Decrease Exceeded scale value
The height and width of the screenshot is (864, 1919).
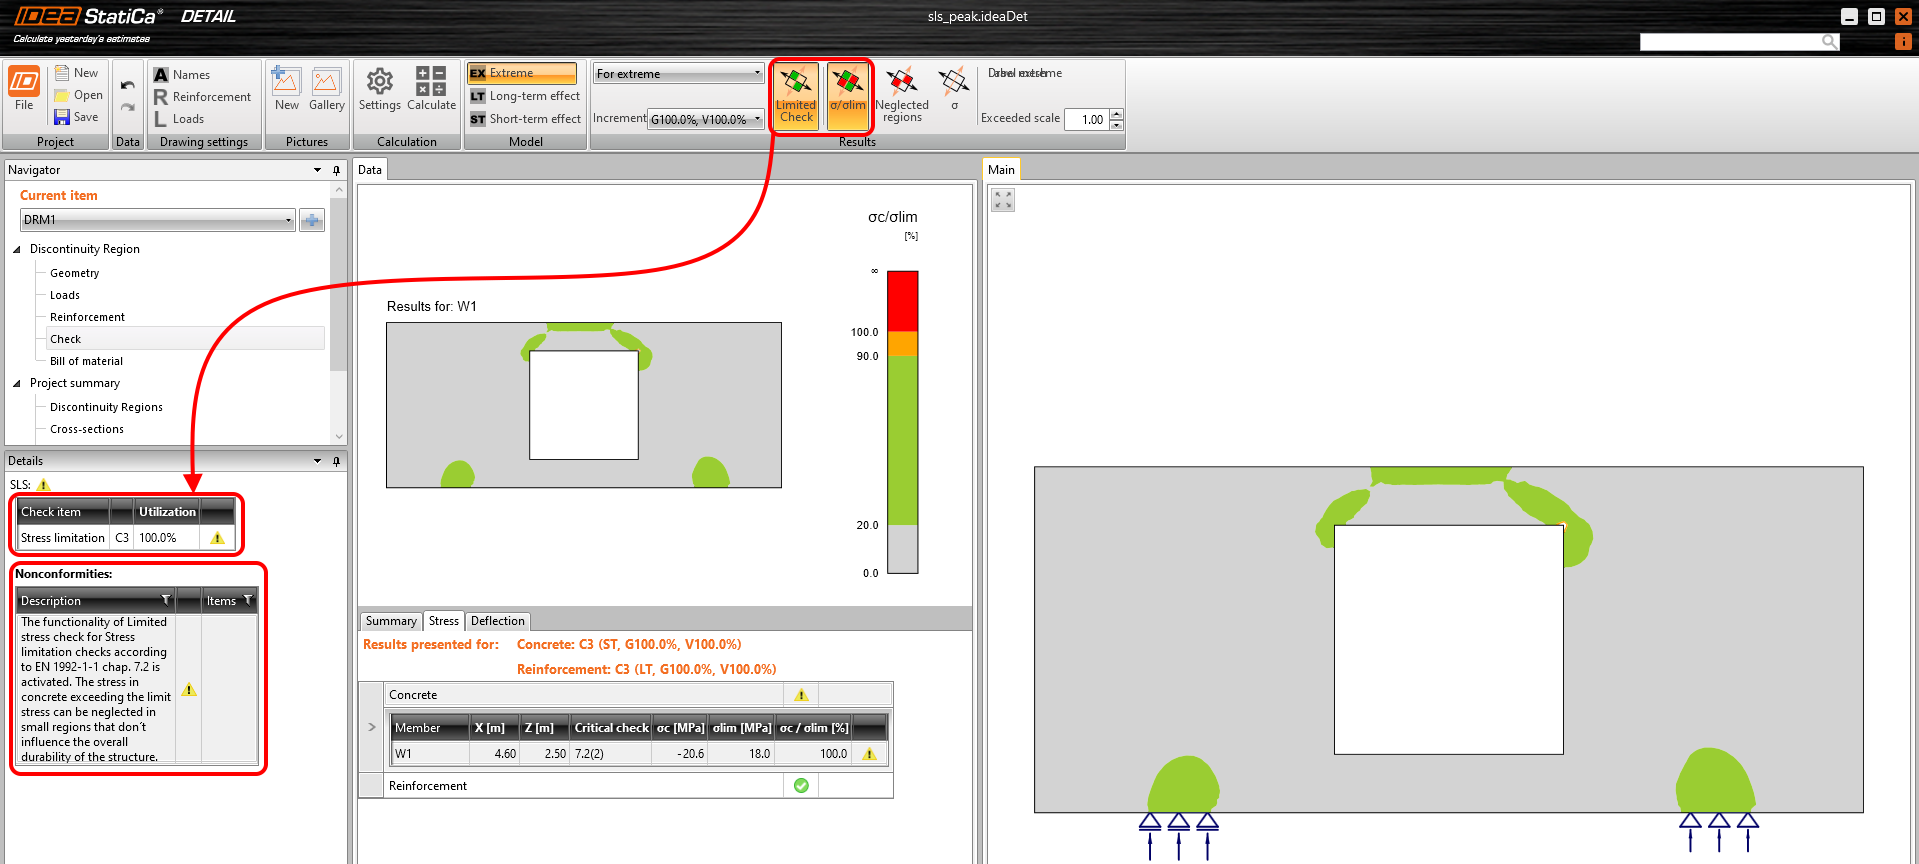point(1117,125)
